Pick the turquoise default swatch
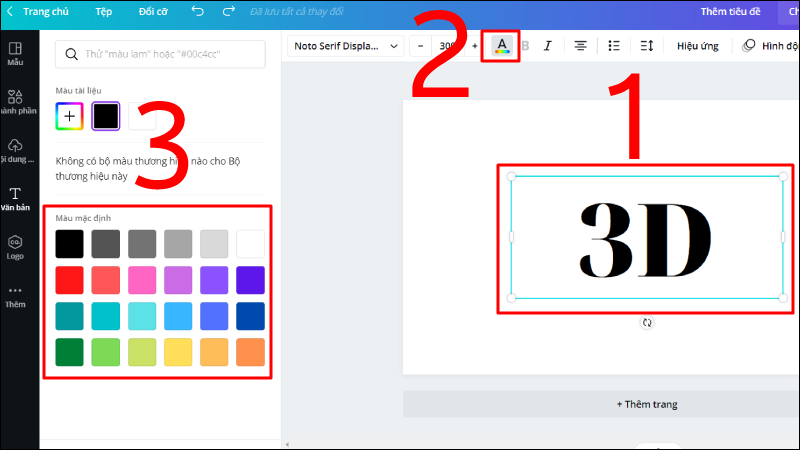This screenshot has height=450, width=800. pyautogui.click(x=106, y=316)
